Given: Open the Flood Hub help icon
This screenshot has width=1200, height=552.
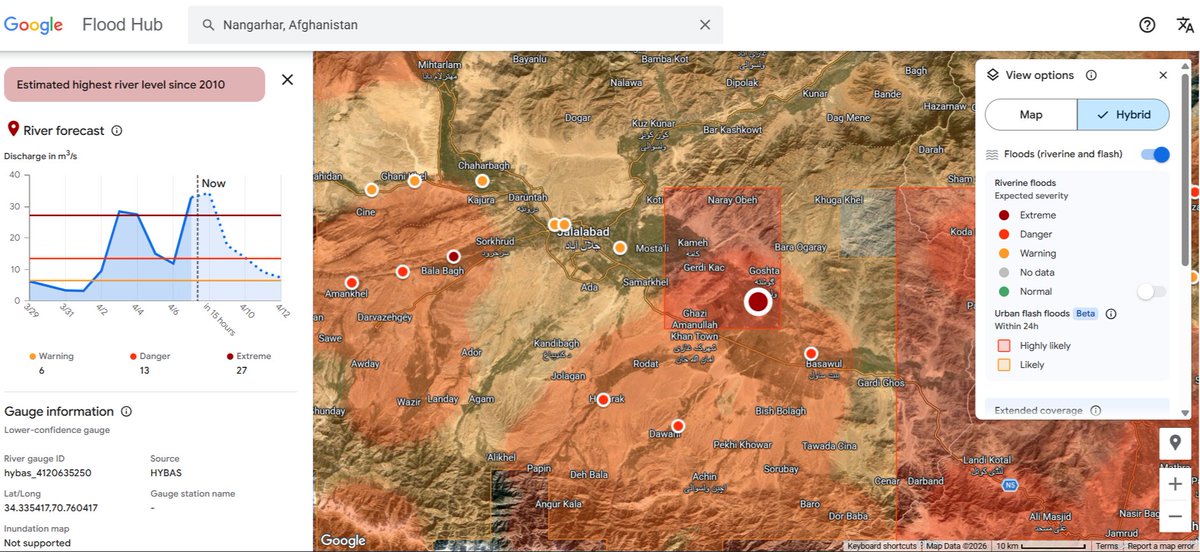Looking at the screenshot, I should coord(1147,25).
